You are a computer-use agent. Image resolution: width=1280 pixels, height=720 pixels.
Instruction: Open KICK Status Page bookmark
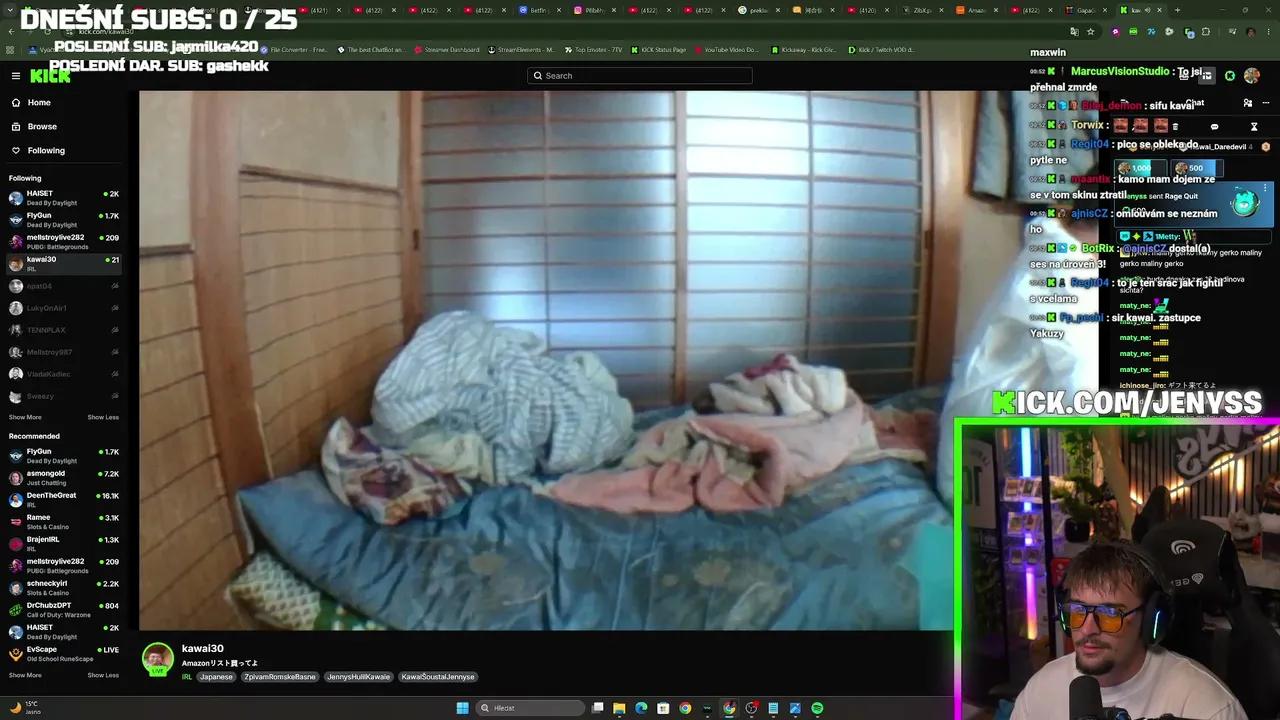coord(658,50)
